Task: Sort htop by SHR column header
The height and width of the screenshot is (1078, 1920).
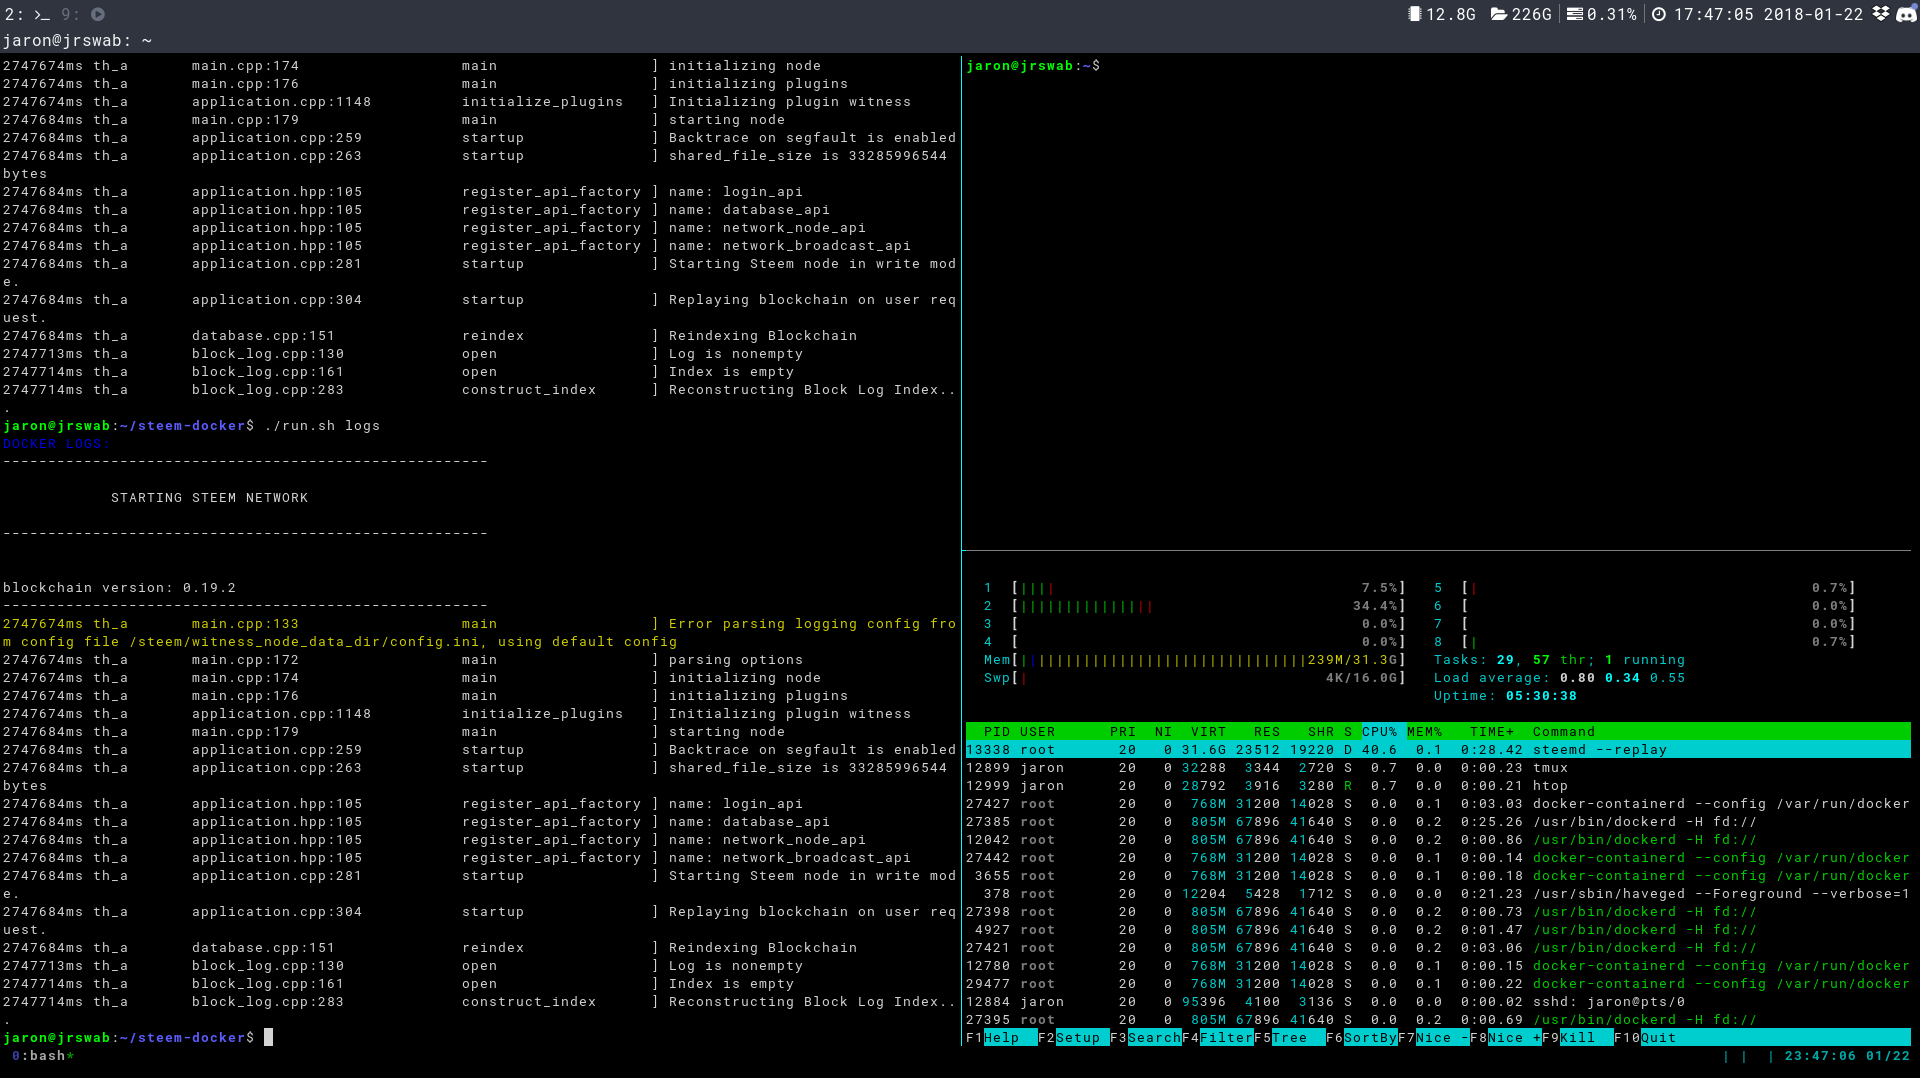Action: pyautogui.click(x=1321, y=732)
